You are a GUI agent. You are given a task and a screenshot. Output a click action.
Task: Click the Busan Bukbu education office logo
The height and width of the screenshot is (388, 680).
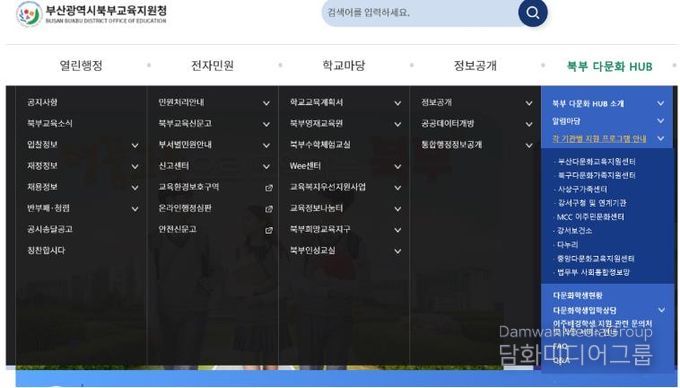tap(92, 14)
